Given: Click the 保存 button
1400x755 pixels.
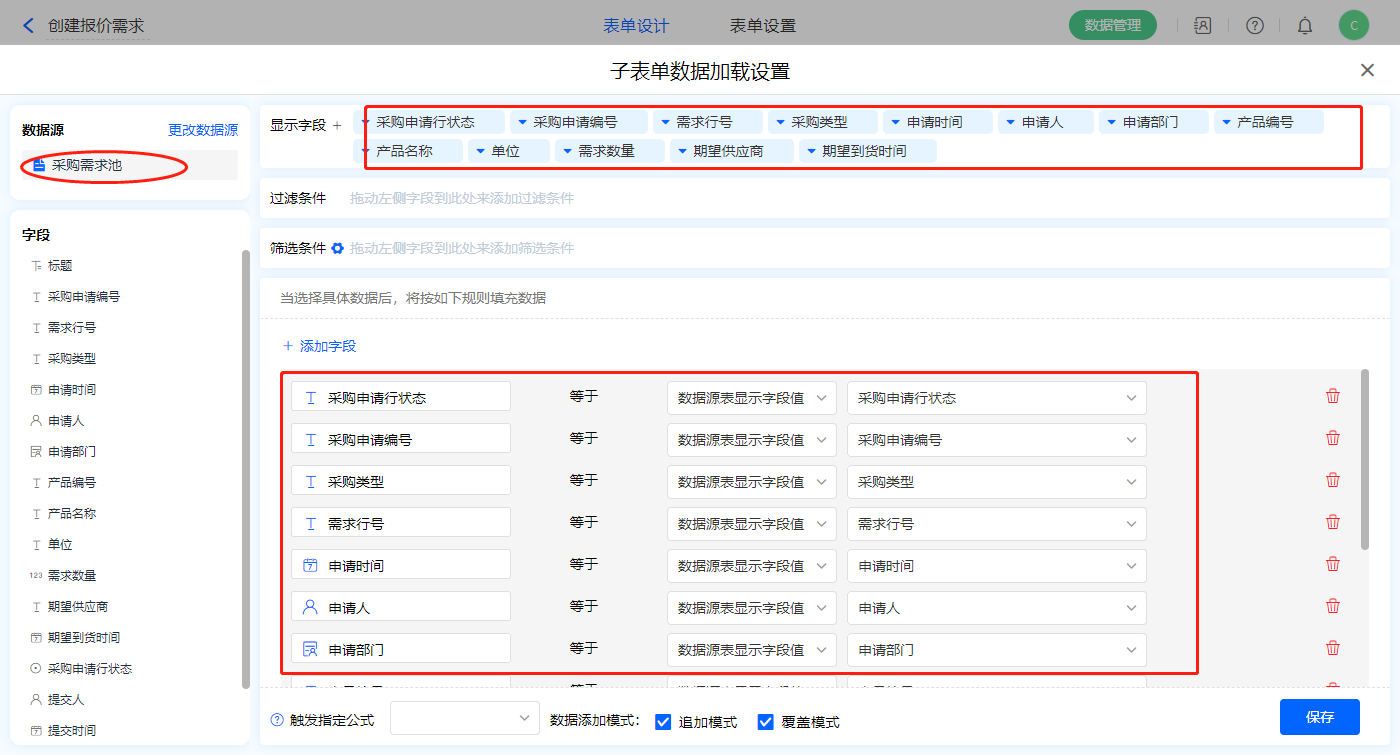Looking at the screenshot, I should tap(1319, 717).
